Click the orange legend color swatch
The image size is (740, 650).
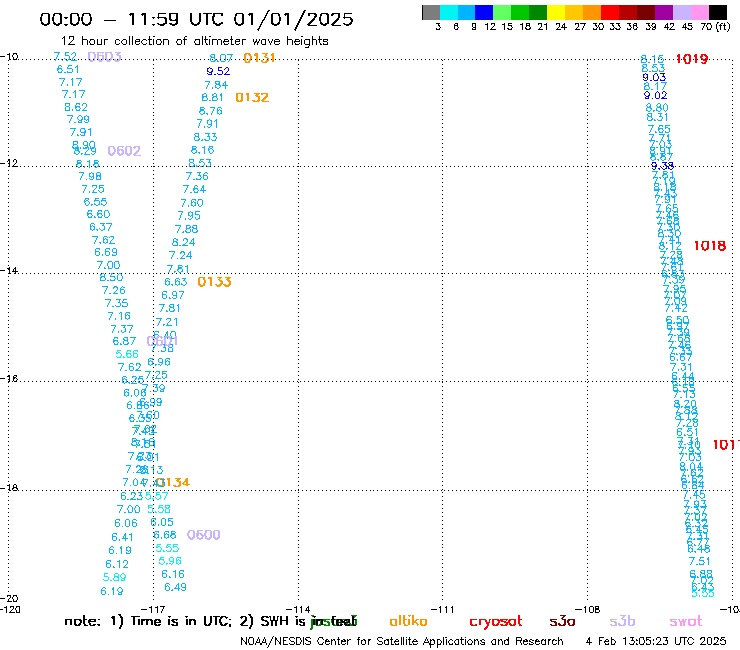(x=592, y=13)
